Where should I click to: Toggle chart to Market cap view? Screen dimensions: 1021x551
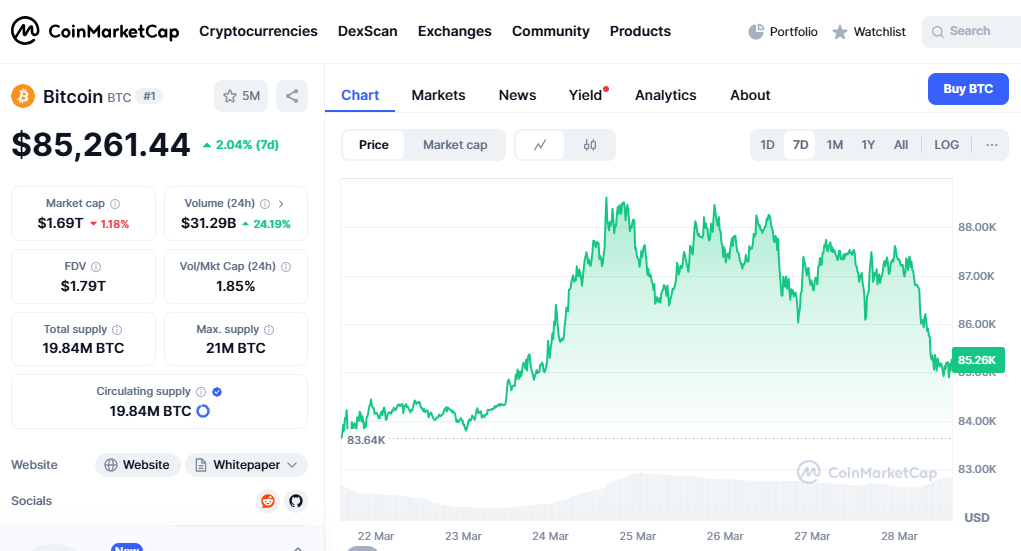click(455, 145)
